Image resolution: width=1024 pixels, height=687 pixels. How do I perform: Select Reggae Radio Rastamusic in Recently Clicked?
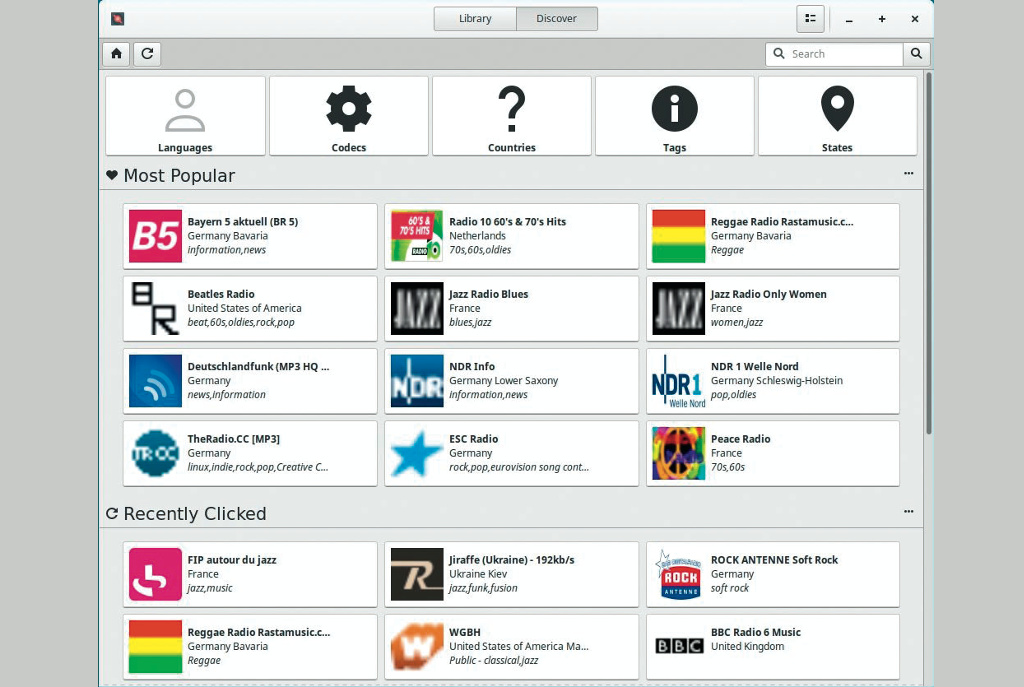tap(259, 633)
